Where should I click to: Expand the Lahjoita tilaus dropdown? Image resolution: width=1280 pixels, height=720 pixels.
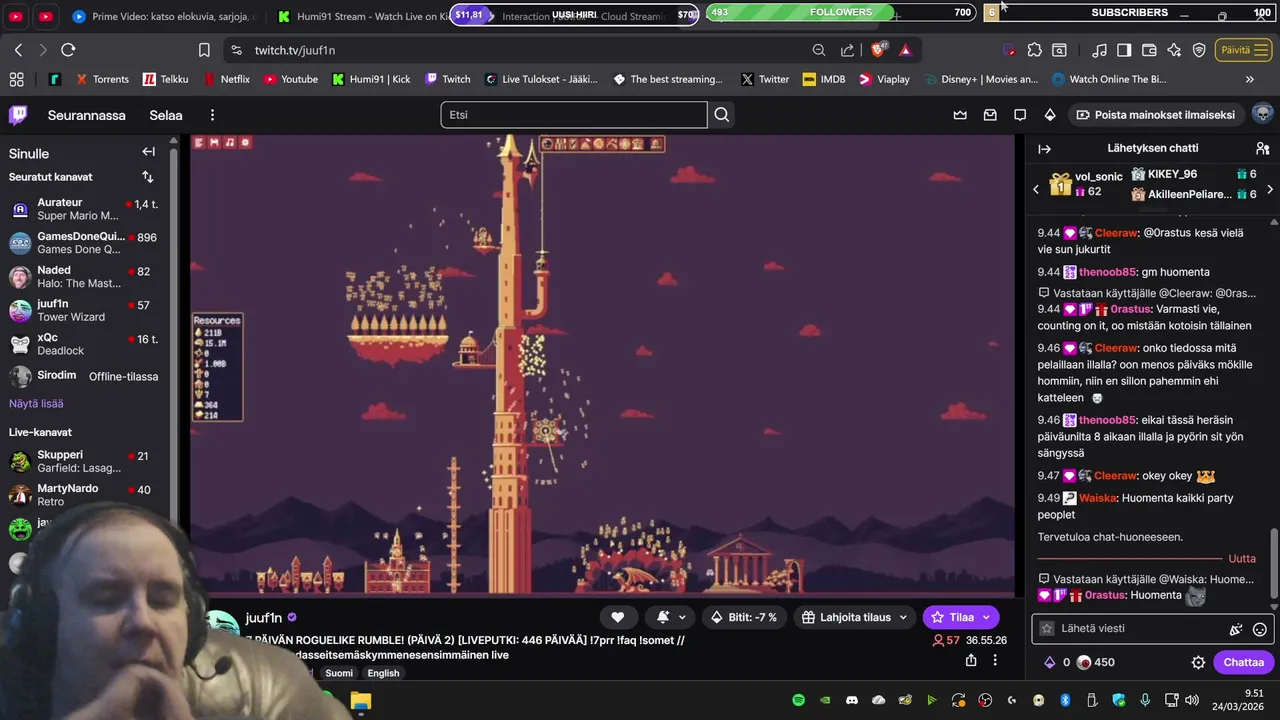pyautogui.click(x=856, y=617)
